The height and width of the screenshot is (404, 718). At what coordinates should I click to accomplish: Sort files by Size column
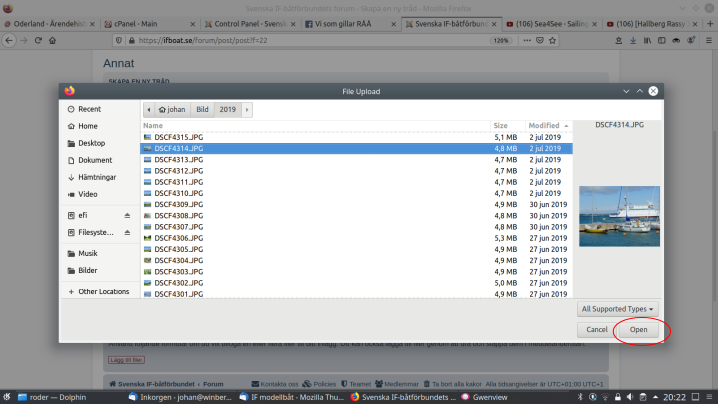[x=508, y=126]
